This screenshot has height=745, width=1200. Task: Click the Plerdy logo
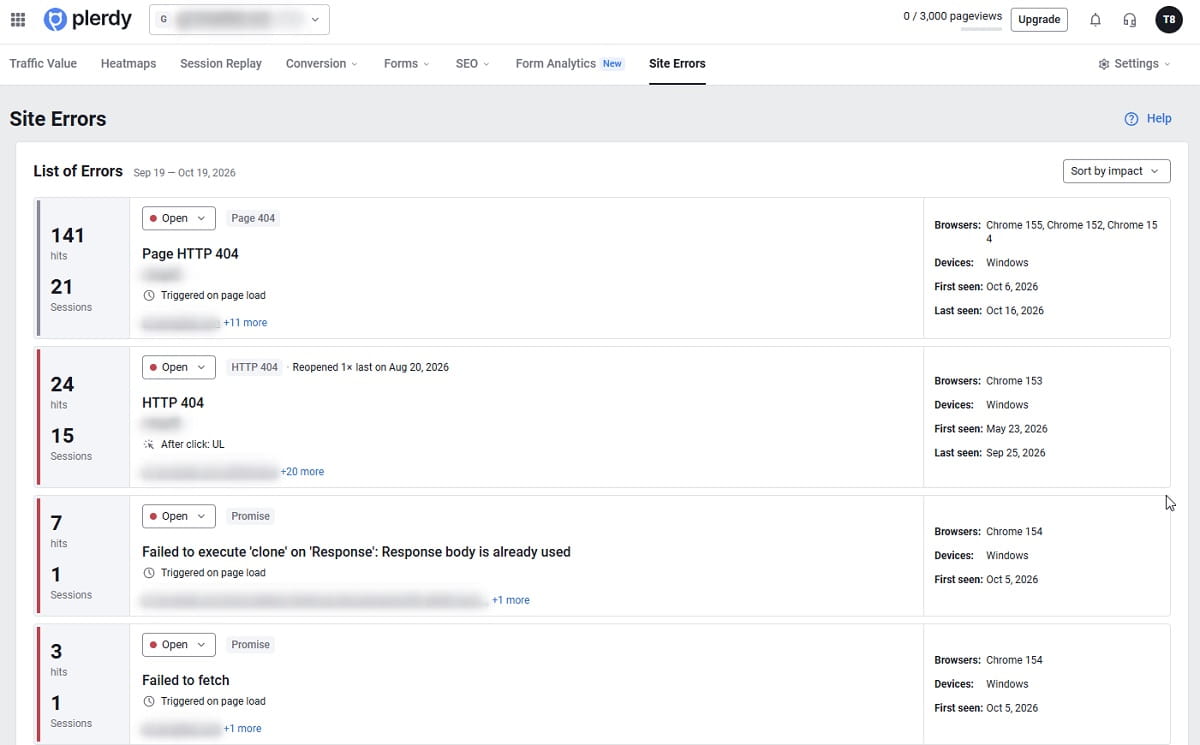(88, 19)
